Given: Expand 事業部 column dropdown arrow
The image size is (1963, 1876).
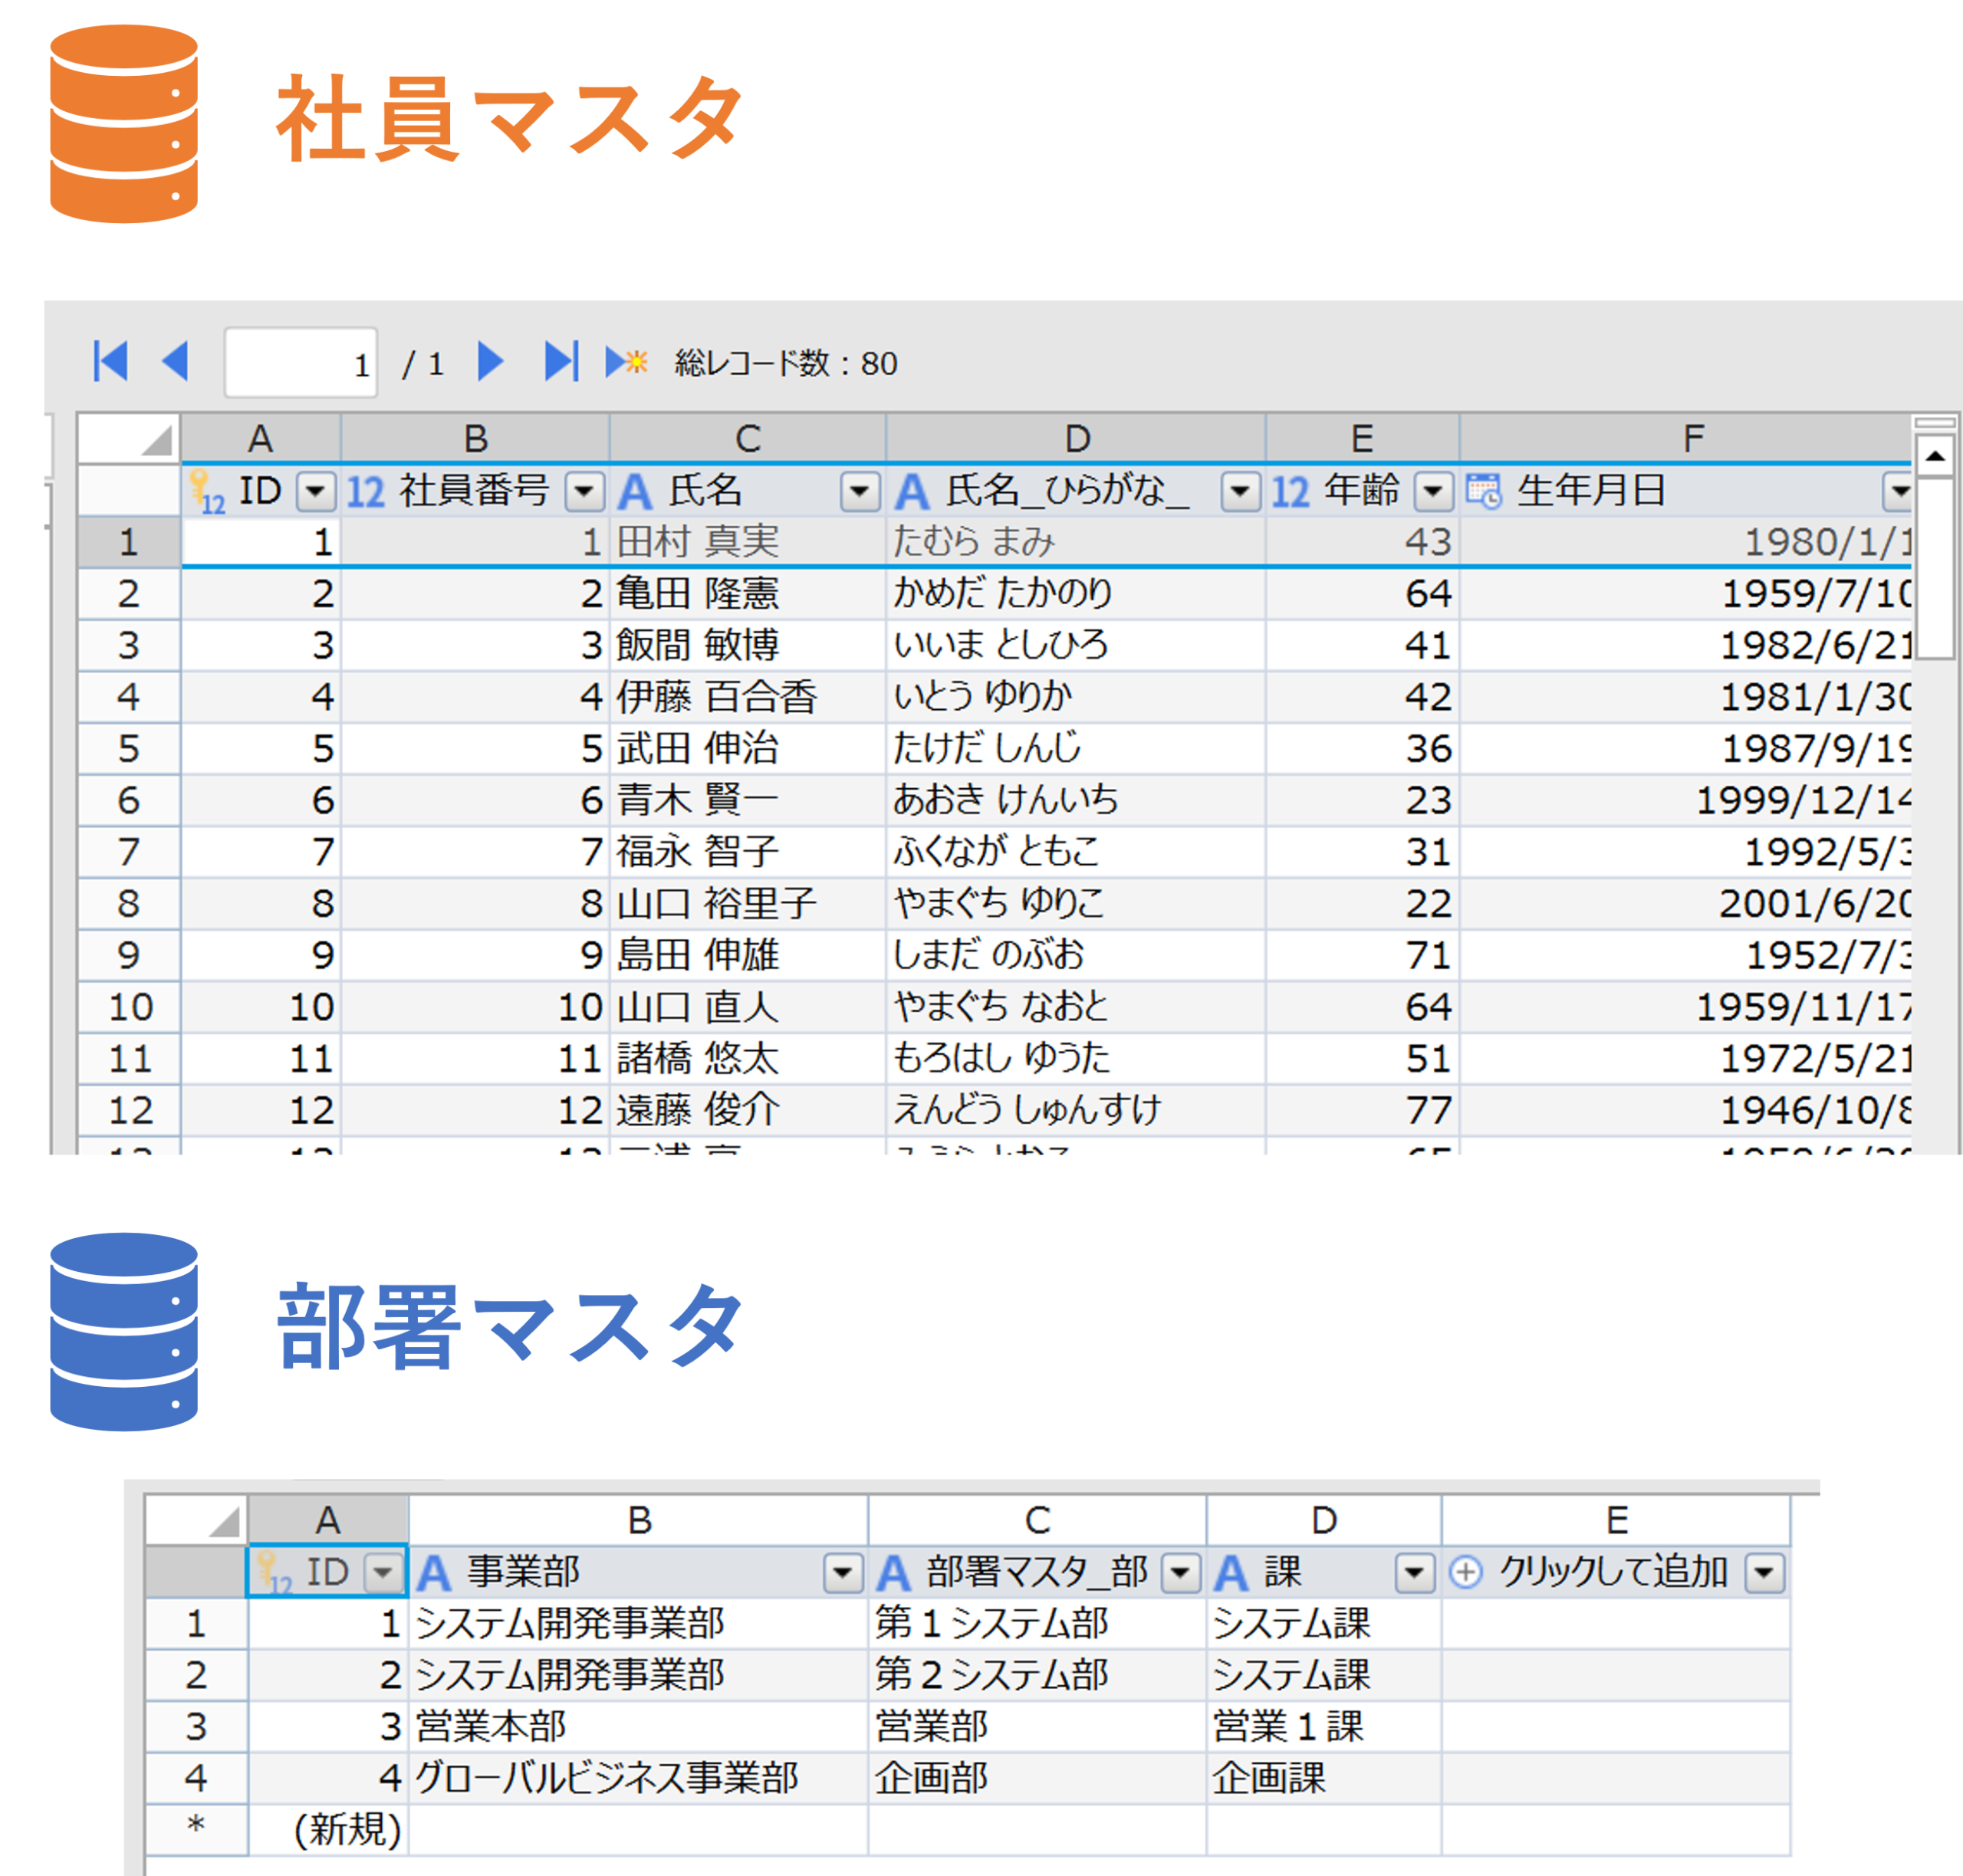Looking at the screenshot, I should click(842, 1573).
